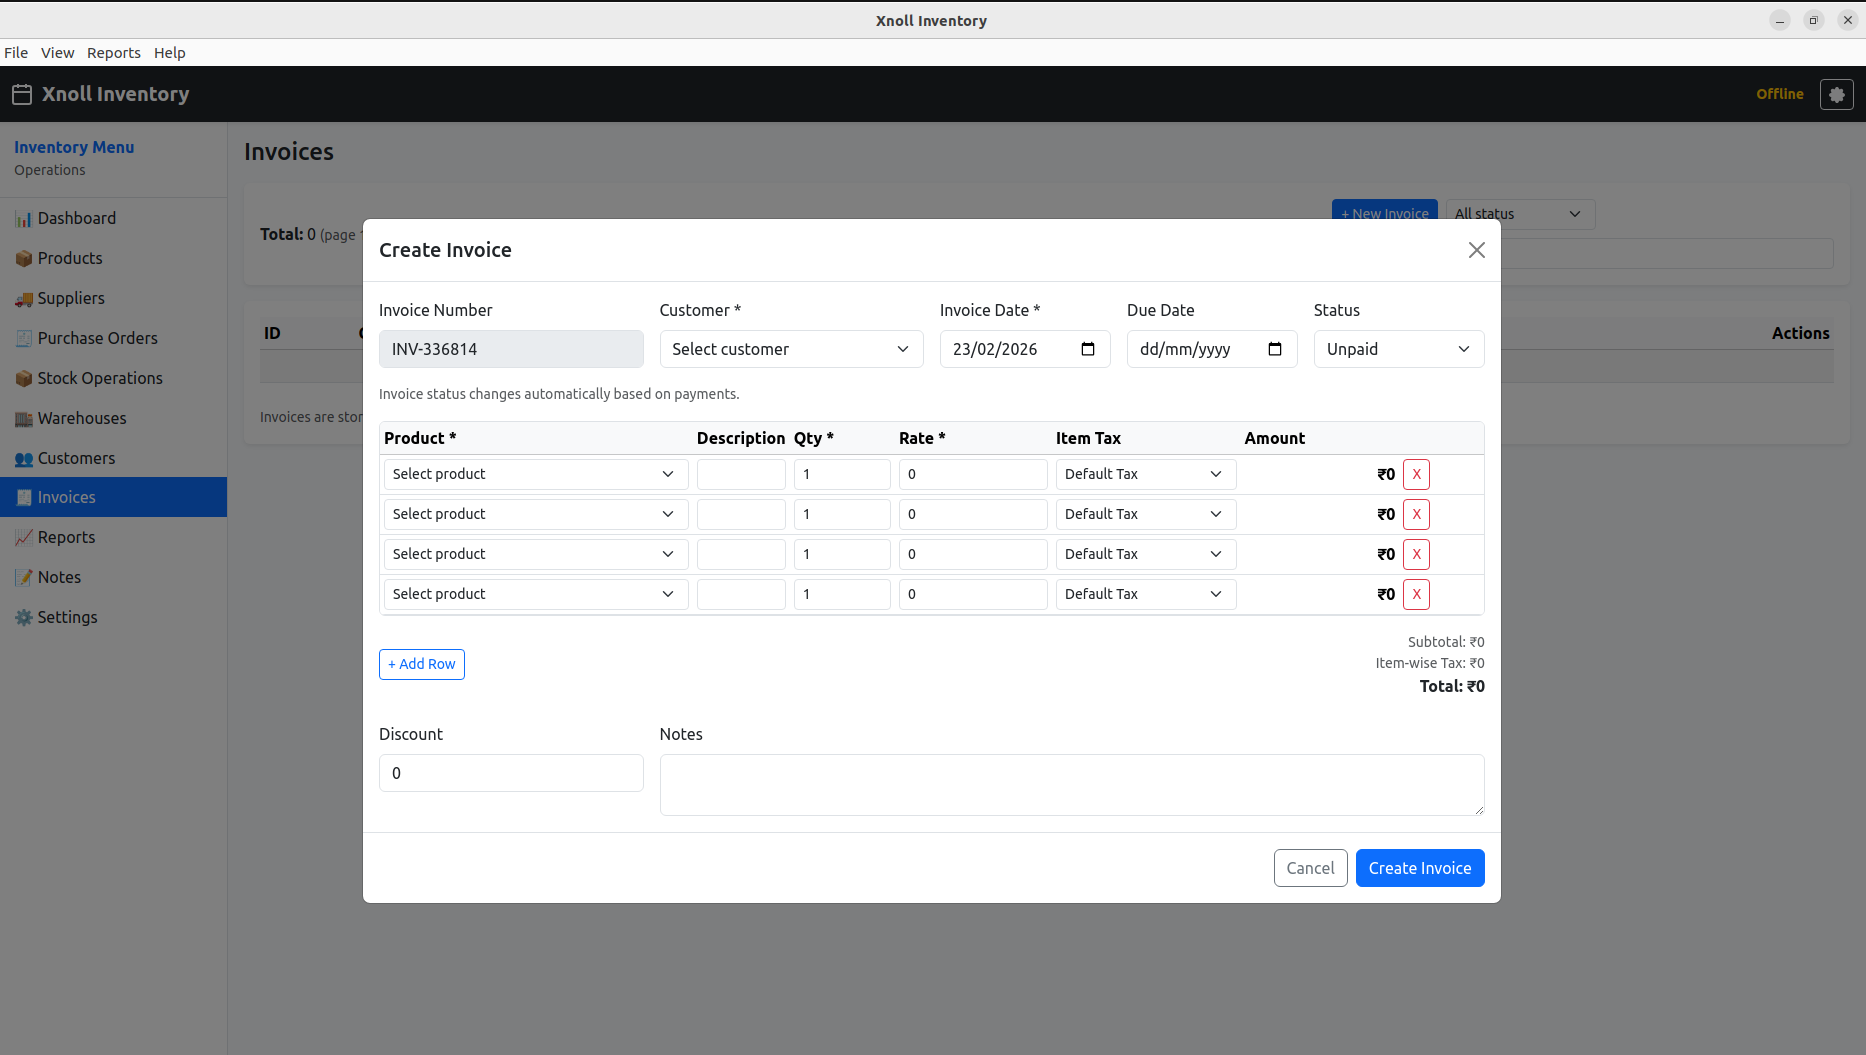Change the Status dropdown from Unpaid

point(1398,349)
